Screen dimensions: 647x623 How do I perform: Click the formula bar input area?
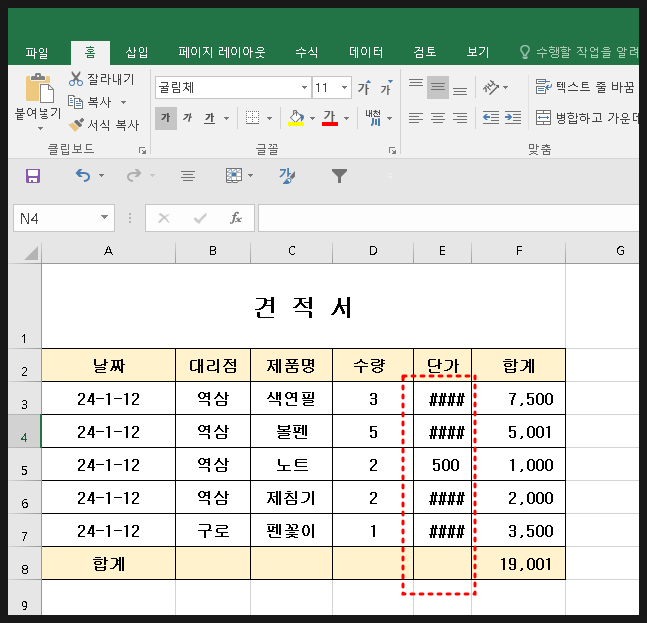tap(449, 218)
